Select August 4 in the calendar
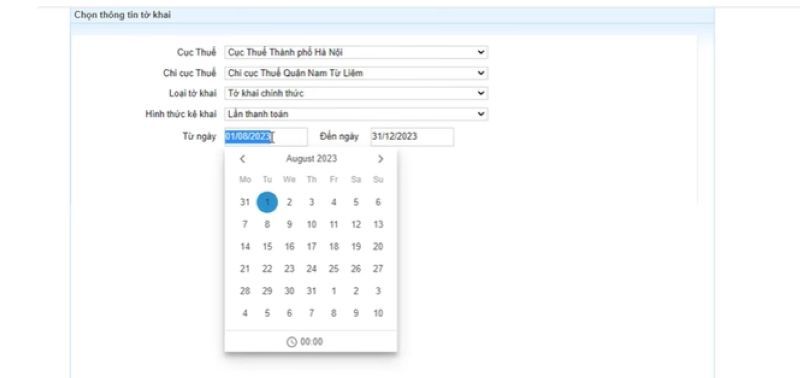Viewport: 800px width, 378px height. [334, 202]
